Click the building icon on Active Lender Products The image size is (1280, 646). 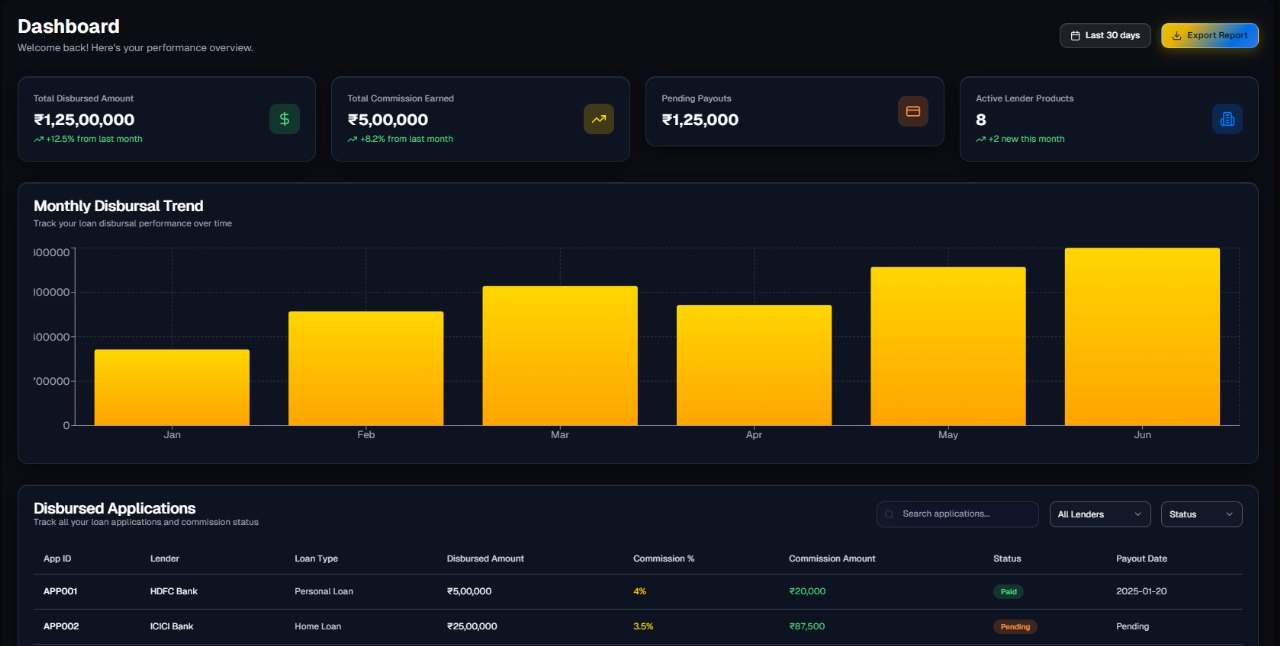pos(1227,119)
